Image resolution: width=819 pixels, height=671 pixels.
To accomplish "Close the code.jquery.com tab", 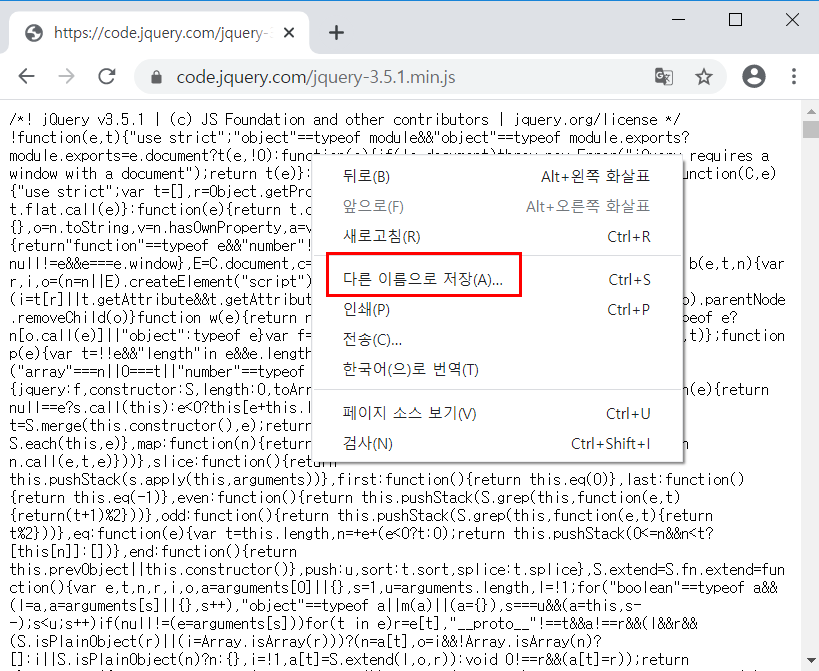I will 289,33.
